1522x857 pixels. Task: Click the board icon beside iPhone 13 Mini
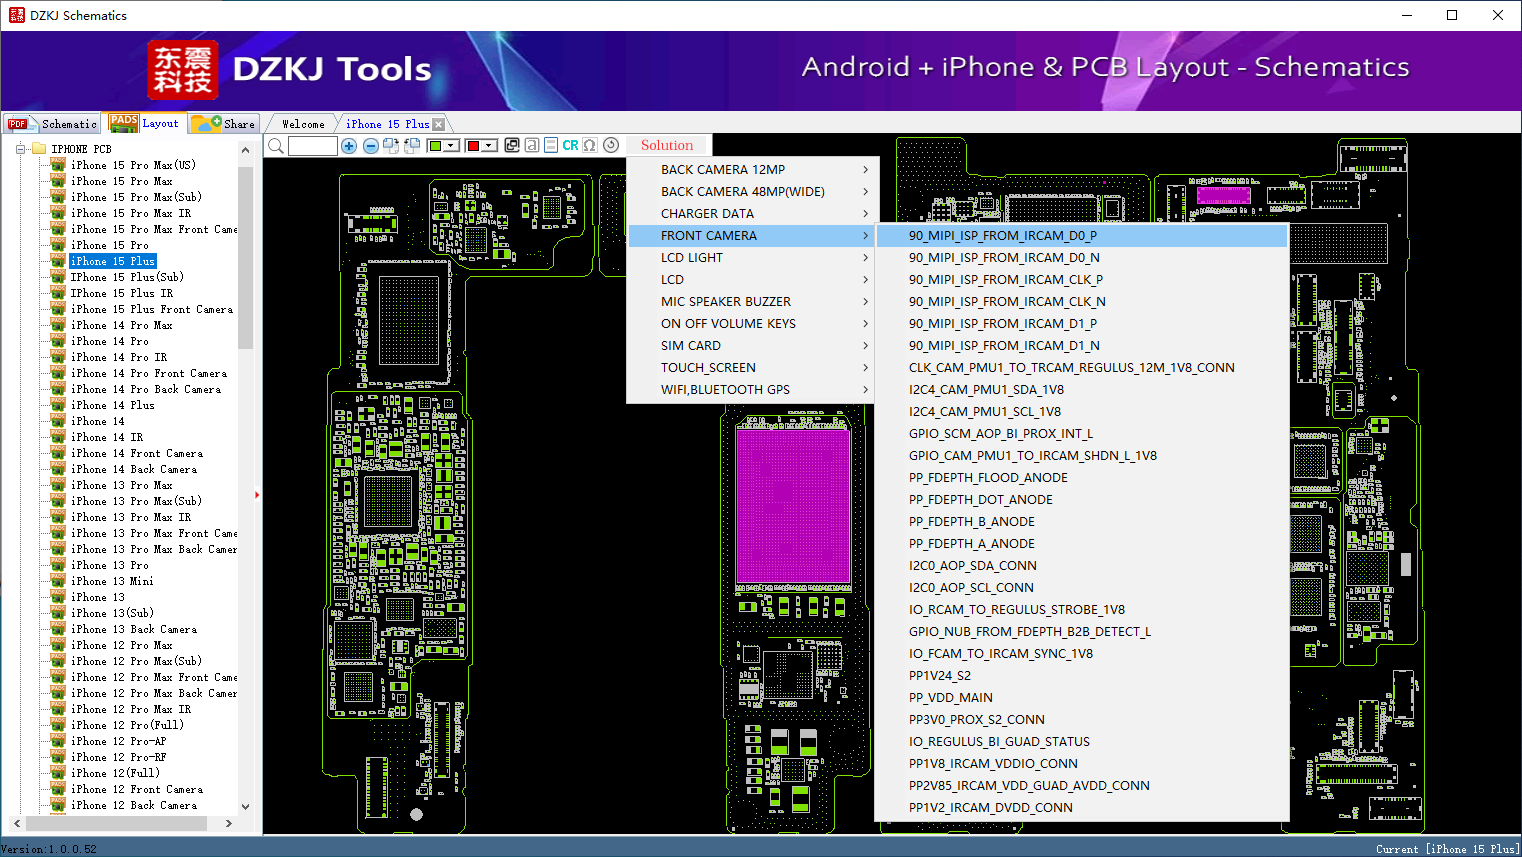click(58, 581)
